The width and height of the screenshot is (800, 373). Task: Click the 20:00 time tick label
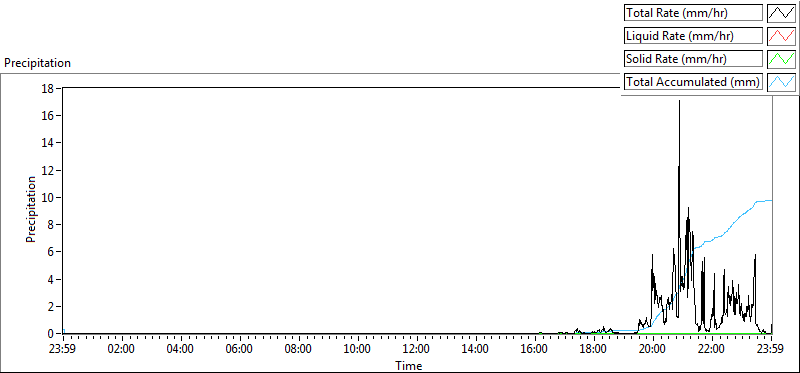pyautogui.click(x=653, y=350)
